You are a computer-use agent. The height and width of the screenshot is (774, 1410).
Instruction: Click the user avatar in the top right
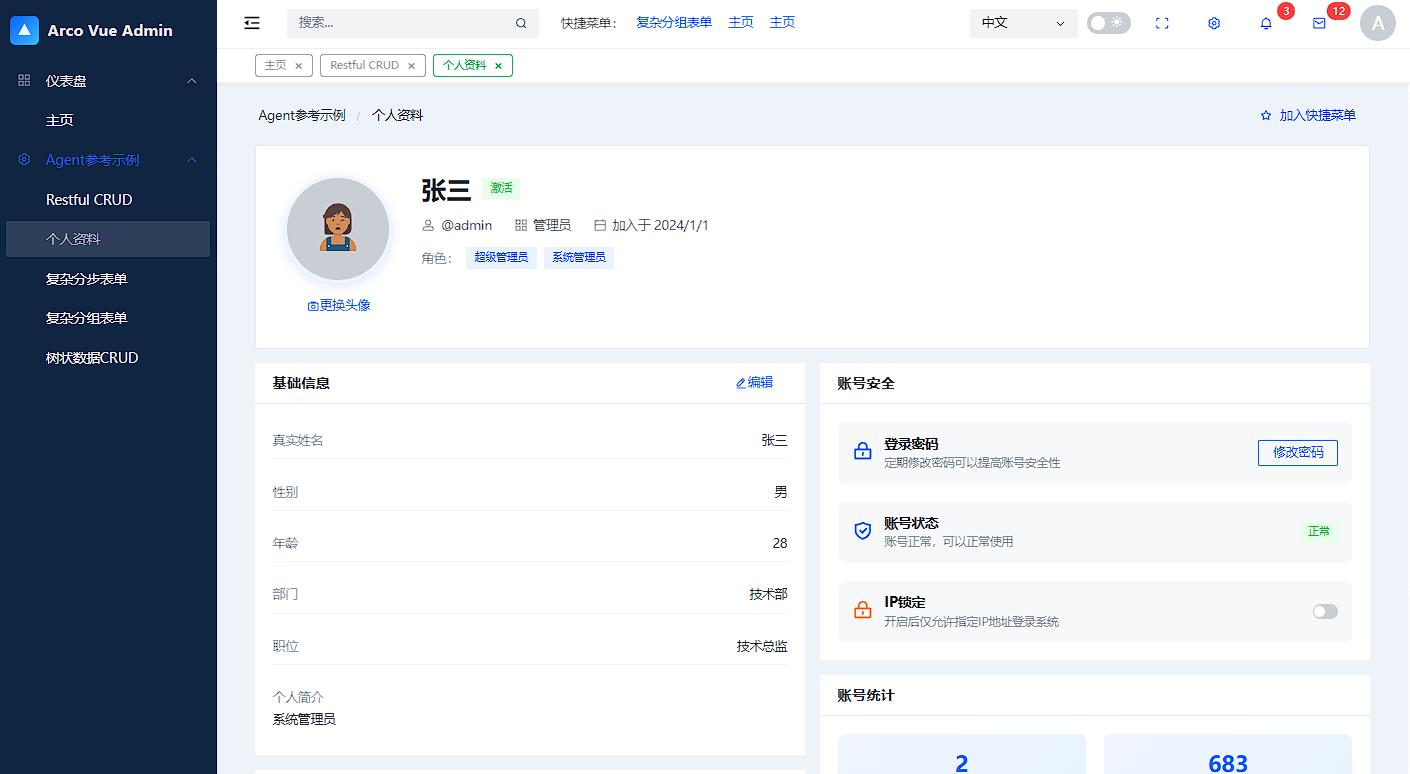point(1378,23)
